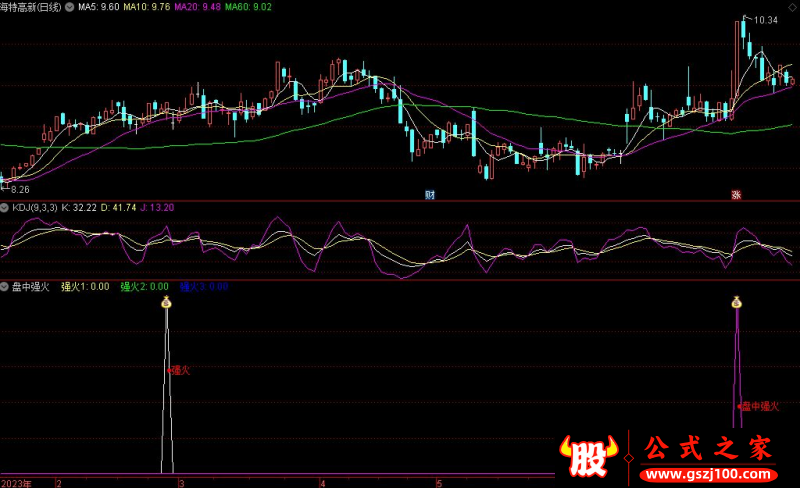Expand the 盘中强火 indicator panel menu
Image resolution: width=800 pixels, height=488 pixels.
pyautogui.click(x=5, y=287)
